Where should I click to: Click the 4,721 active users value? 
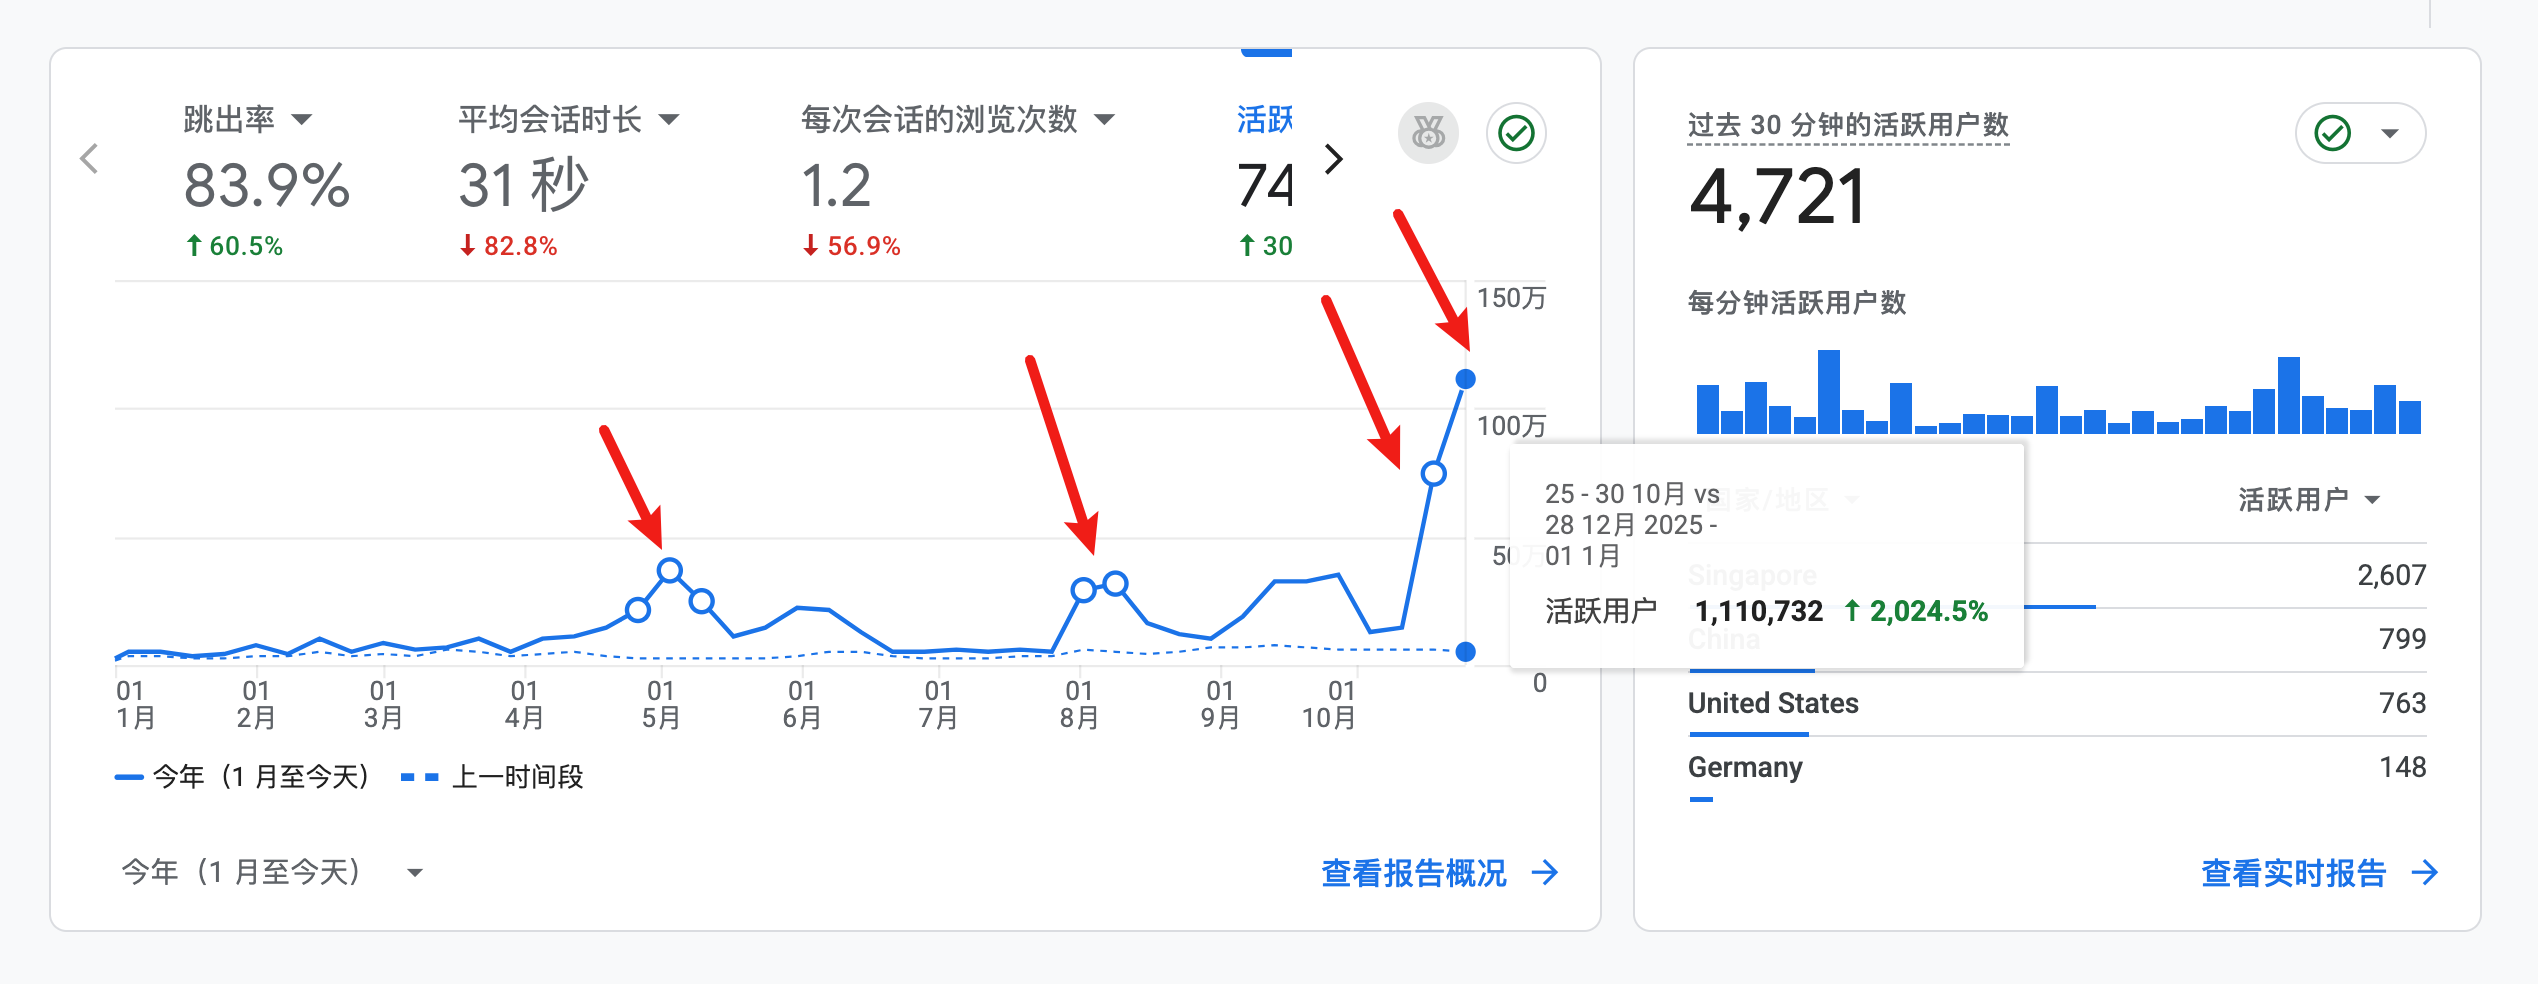(x=1777, y=197)
